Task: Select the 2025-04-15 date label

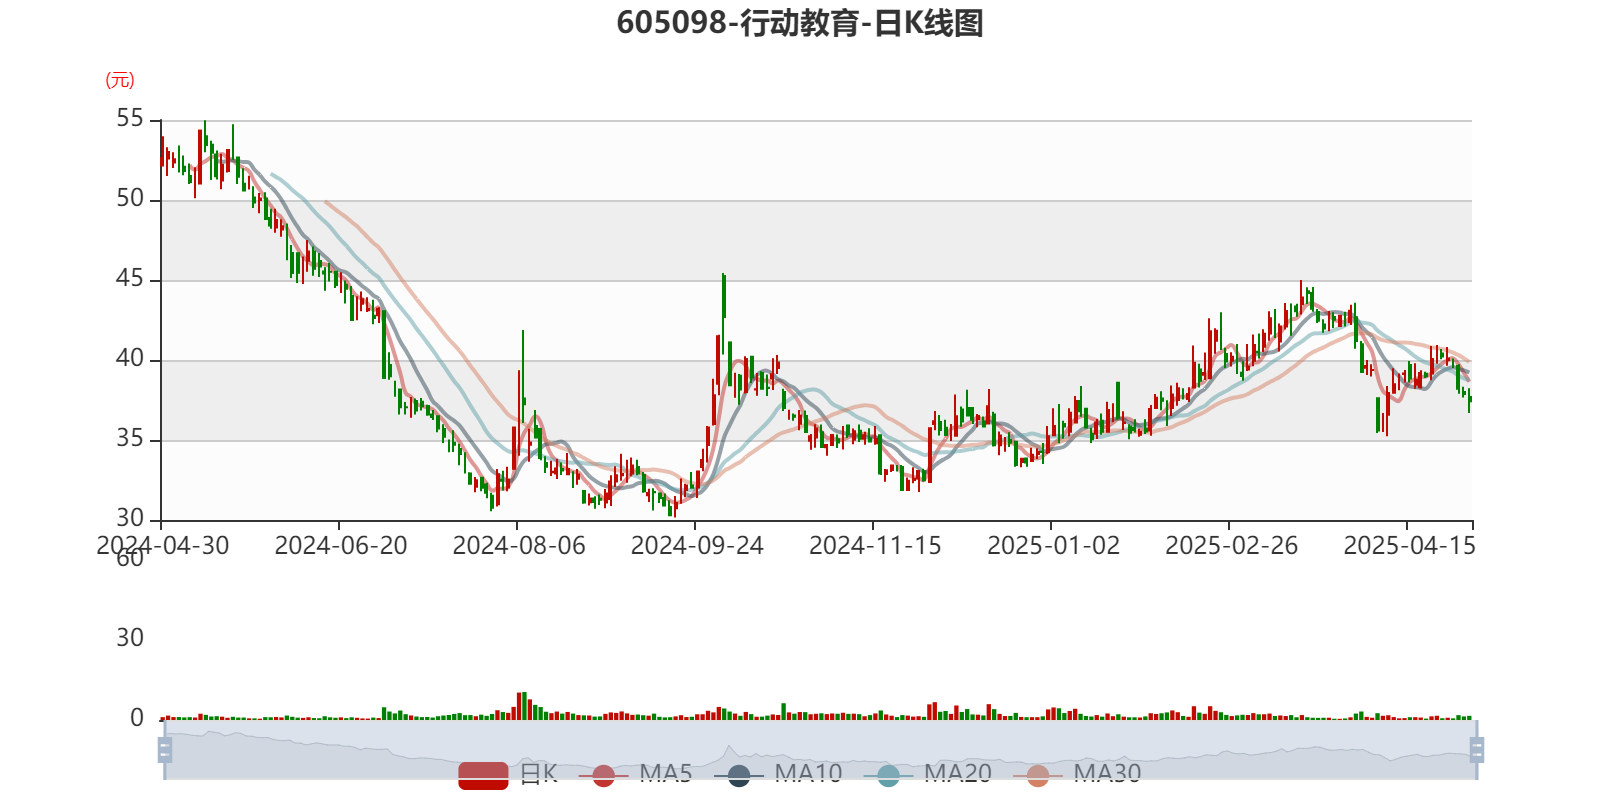Action: pyautogui.click(x=1409, y=546)
